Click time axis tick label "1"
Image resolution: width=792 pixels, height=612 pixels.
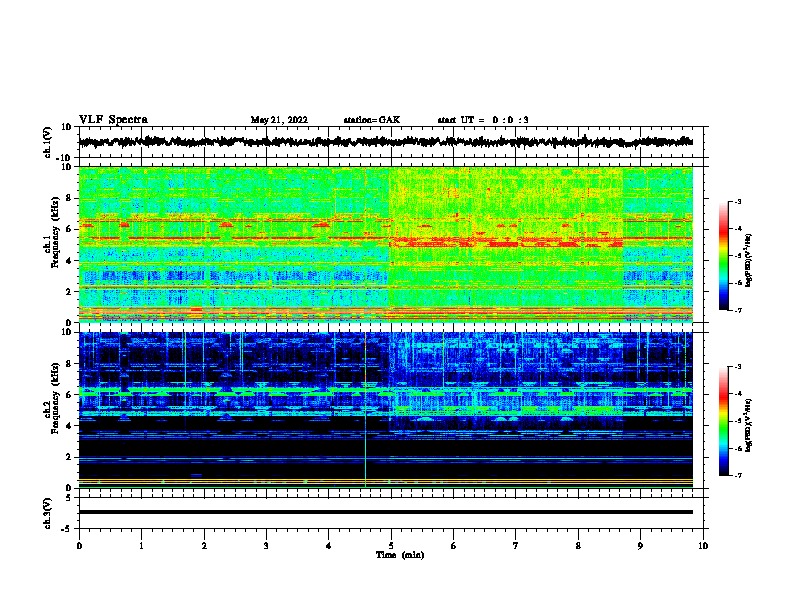[x=141, y=546]
